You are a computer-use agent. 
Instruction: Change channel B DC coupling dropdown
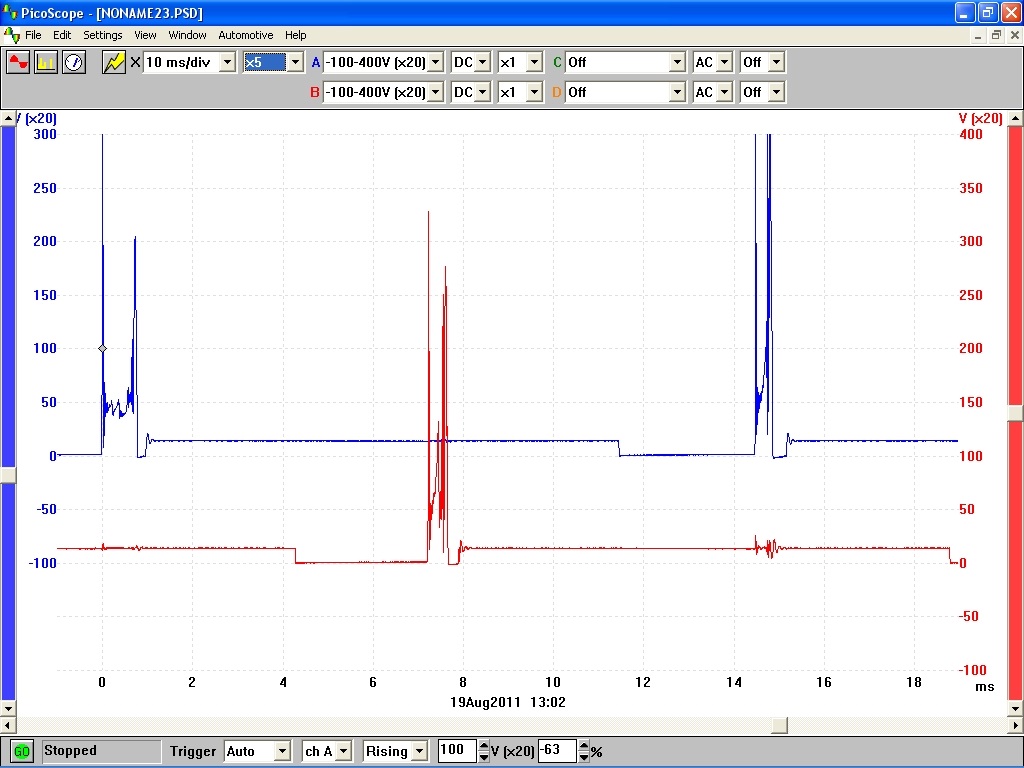[x=483, y=92]
